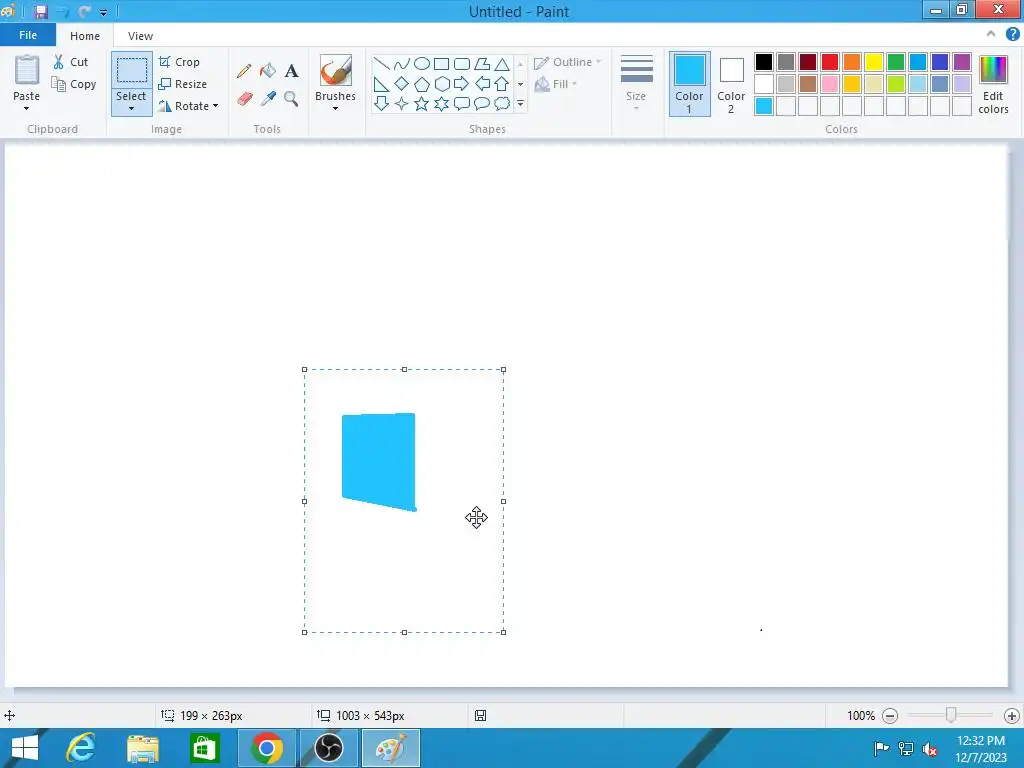Viewport: 1024px width, 768px height.
Task: Open File Explorer from the taskbar
Action: point(143,748)
